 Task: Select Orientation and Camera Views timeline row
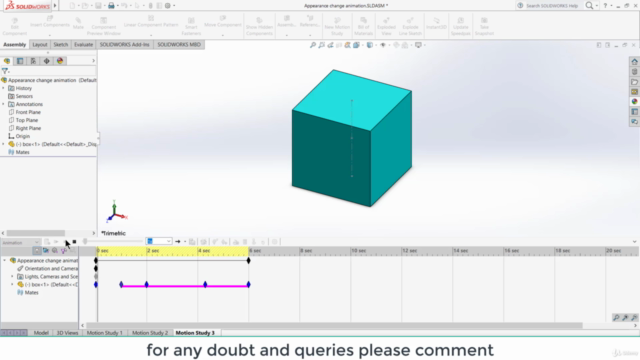click(47, 269)
